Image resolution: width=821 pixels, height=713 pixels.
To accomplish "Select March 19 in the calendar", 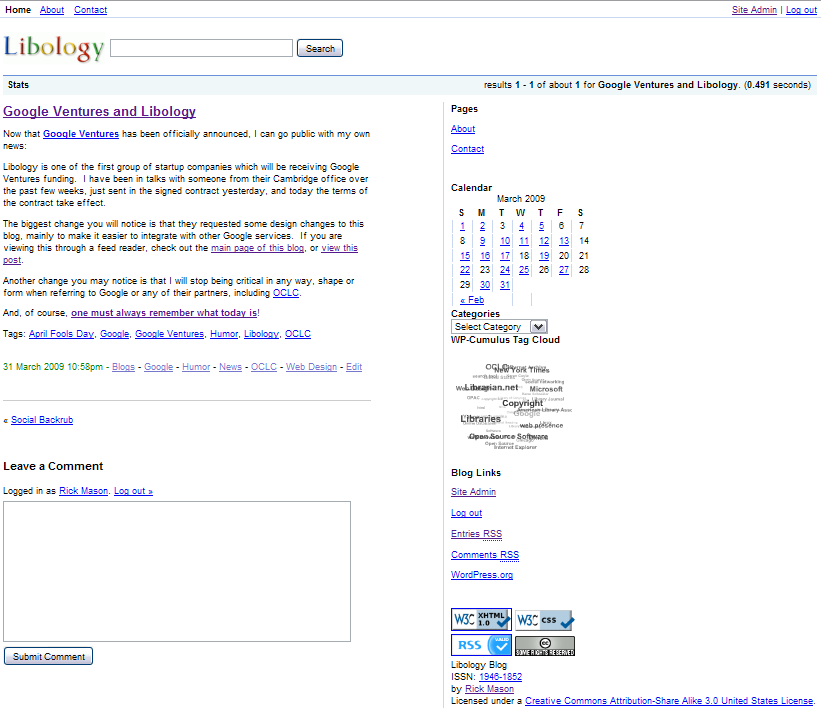I will click(544, 255).
